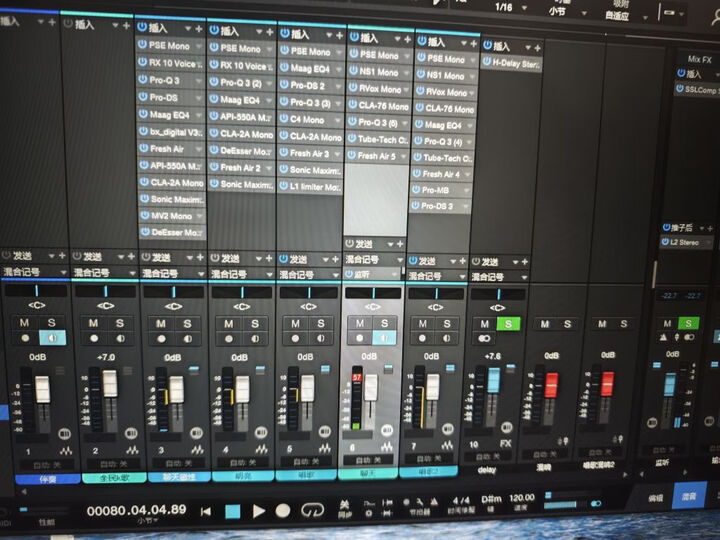Viewport: 720px width, 540px height.
Task: Open the insert menu arrow on channel 4
Action: 259,32
